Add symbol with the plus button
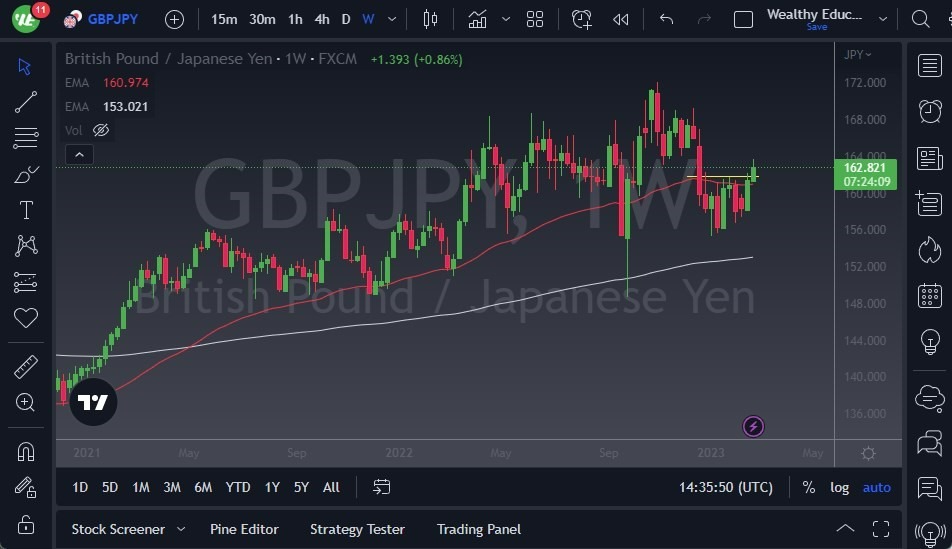952x549 pixels. coord(174,19)
